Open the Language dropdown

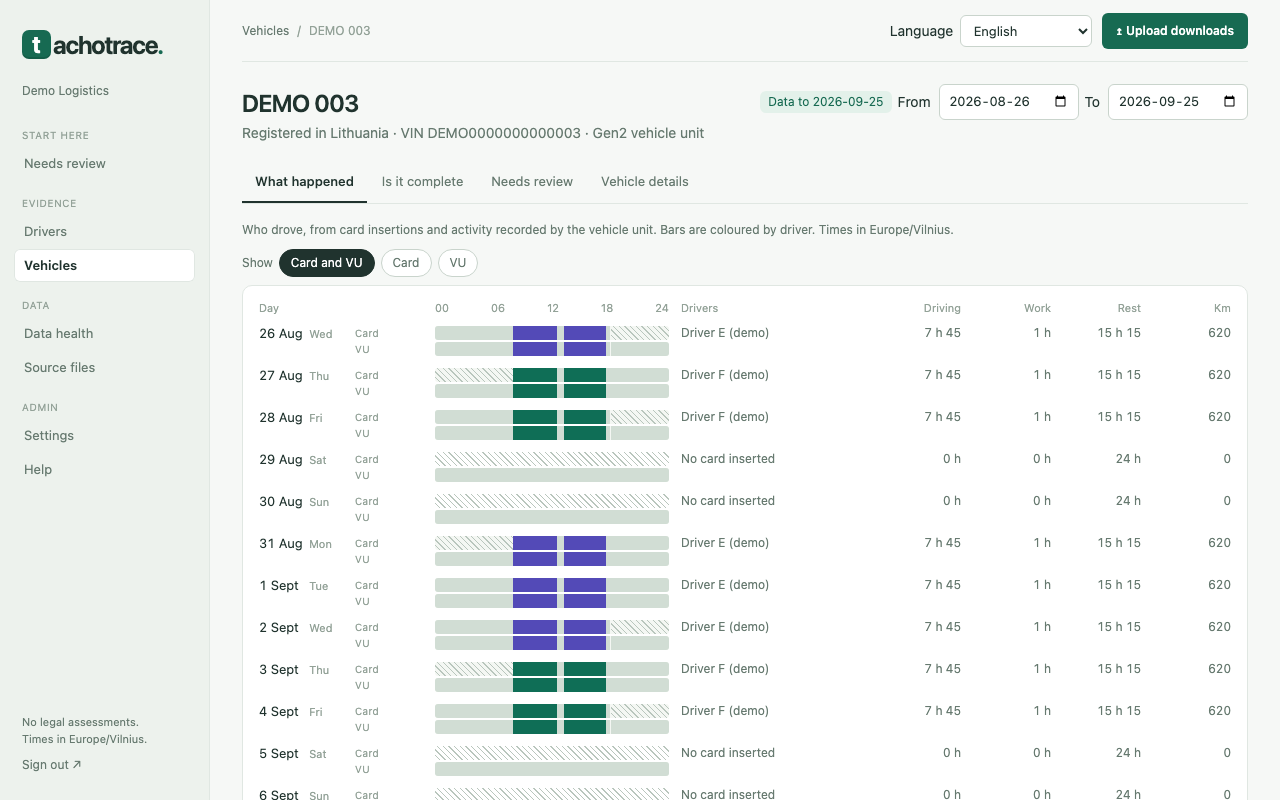click(x=1026, y=31)
